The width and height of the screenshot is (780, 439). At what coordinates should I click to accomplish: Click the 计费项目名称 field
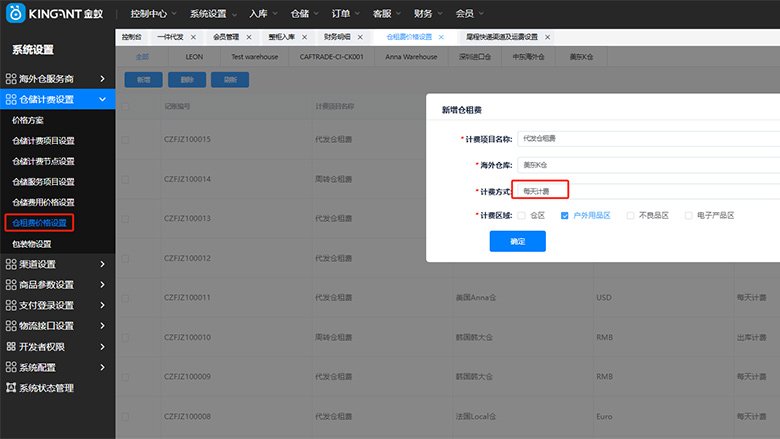tap(649, 139)
